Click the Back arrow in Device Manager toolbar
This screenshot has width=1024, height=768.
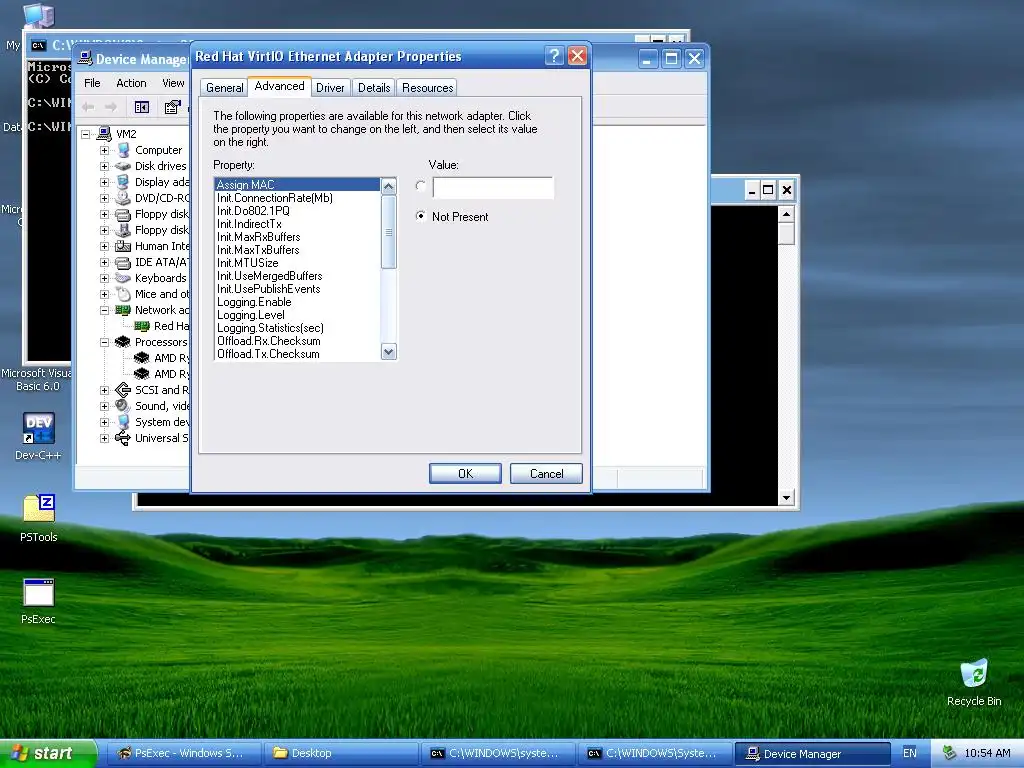[x=88, y=106]
